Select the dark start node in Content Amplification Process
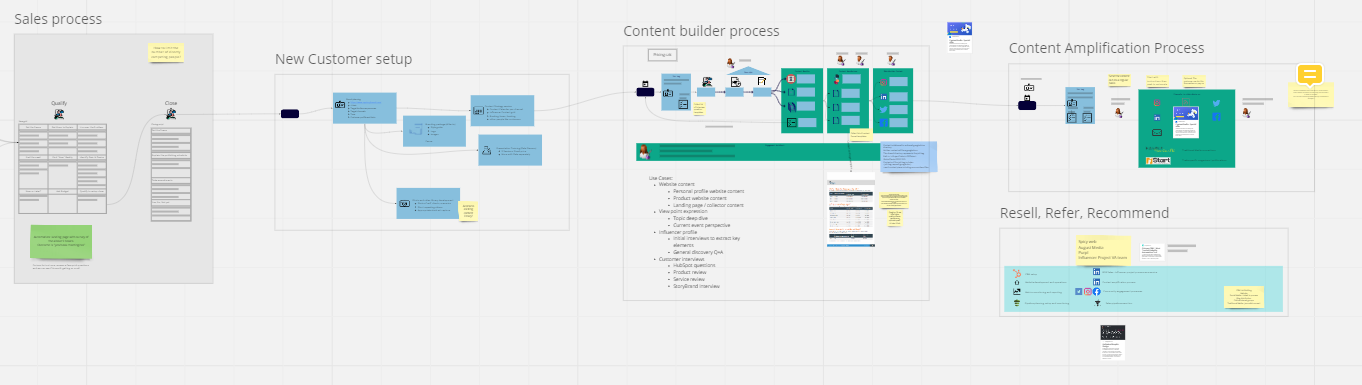This screenshot has height=385, width=1362. [1027, 105]
